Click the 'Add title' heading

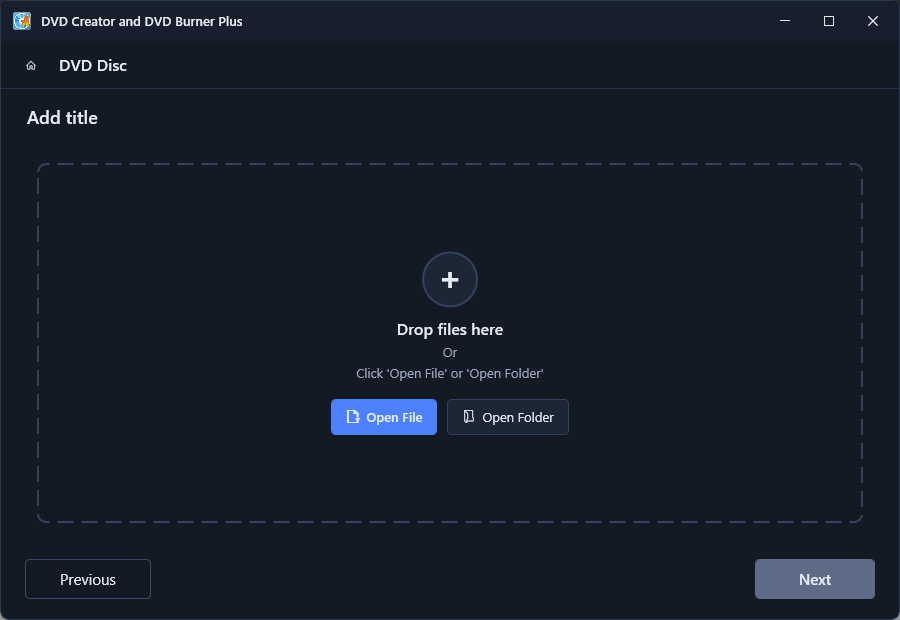[62, 118]
